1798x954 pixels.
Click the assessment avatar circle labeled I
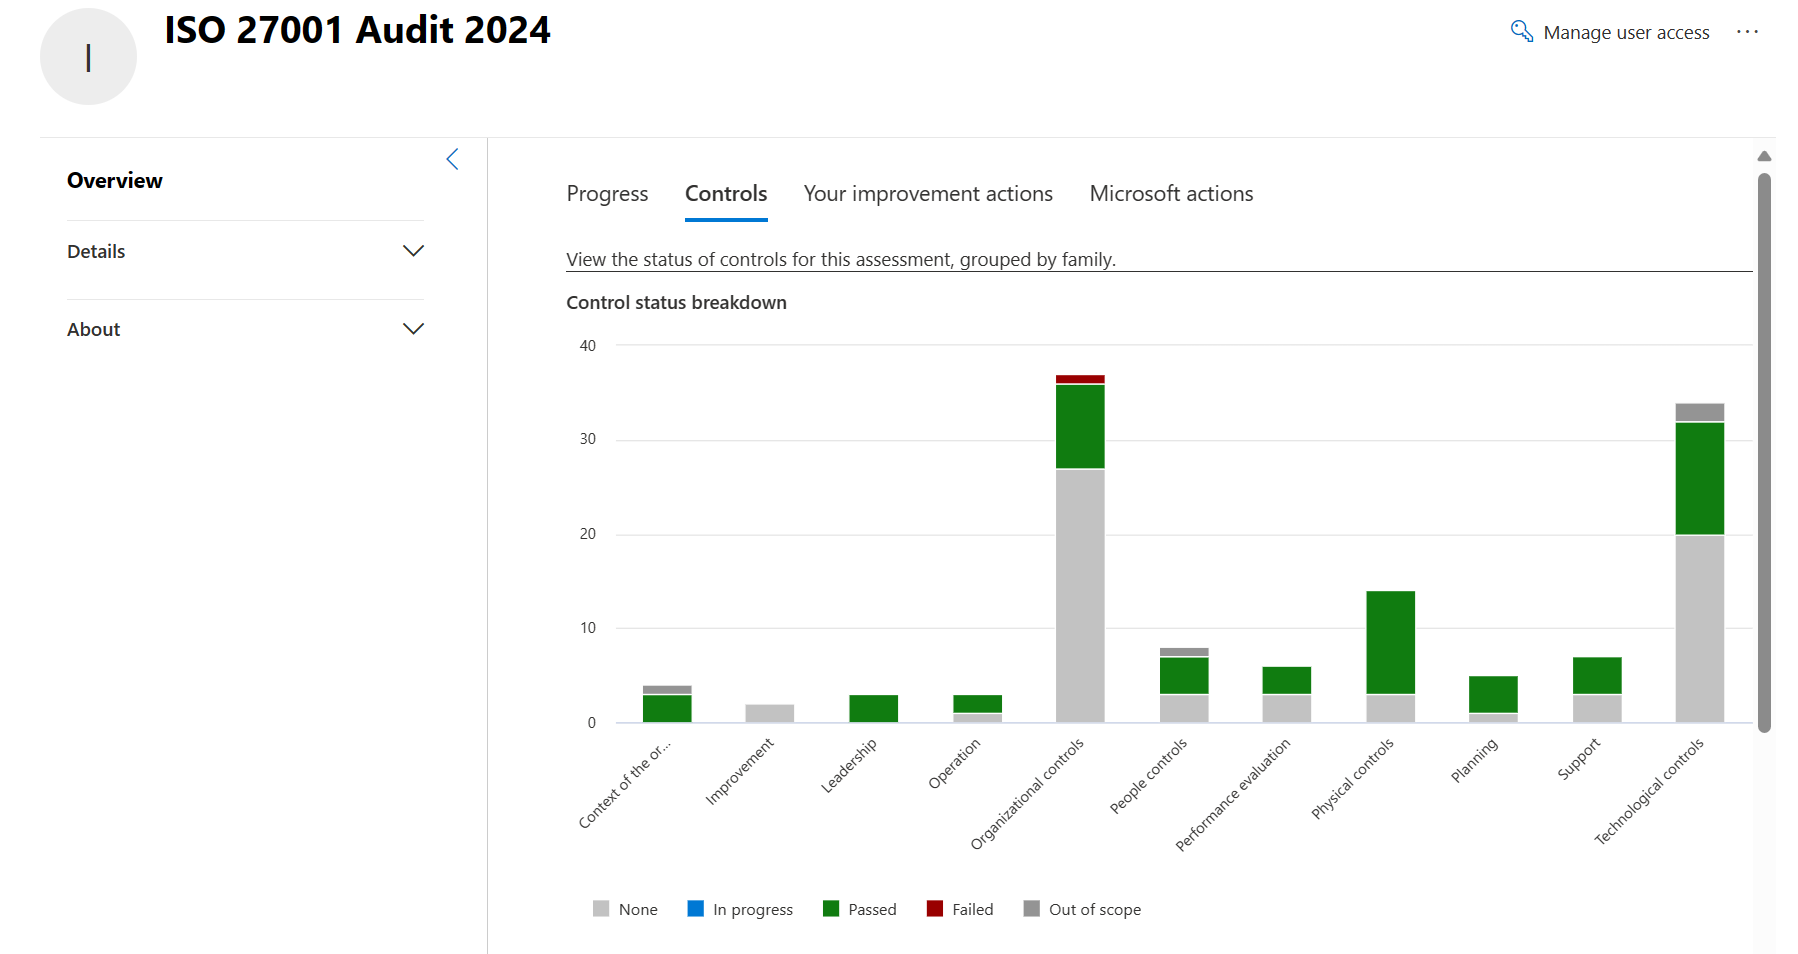point(88,57)
